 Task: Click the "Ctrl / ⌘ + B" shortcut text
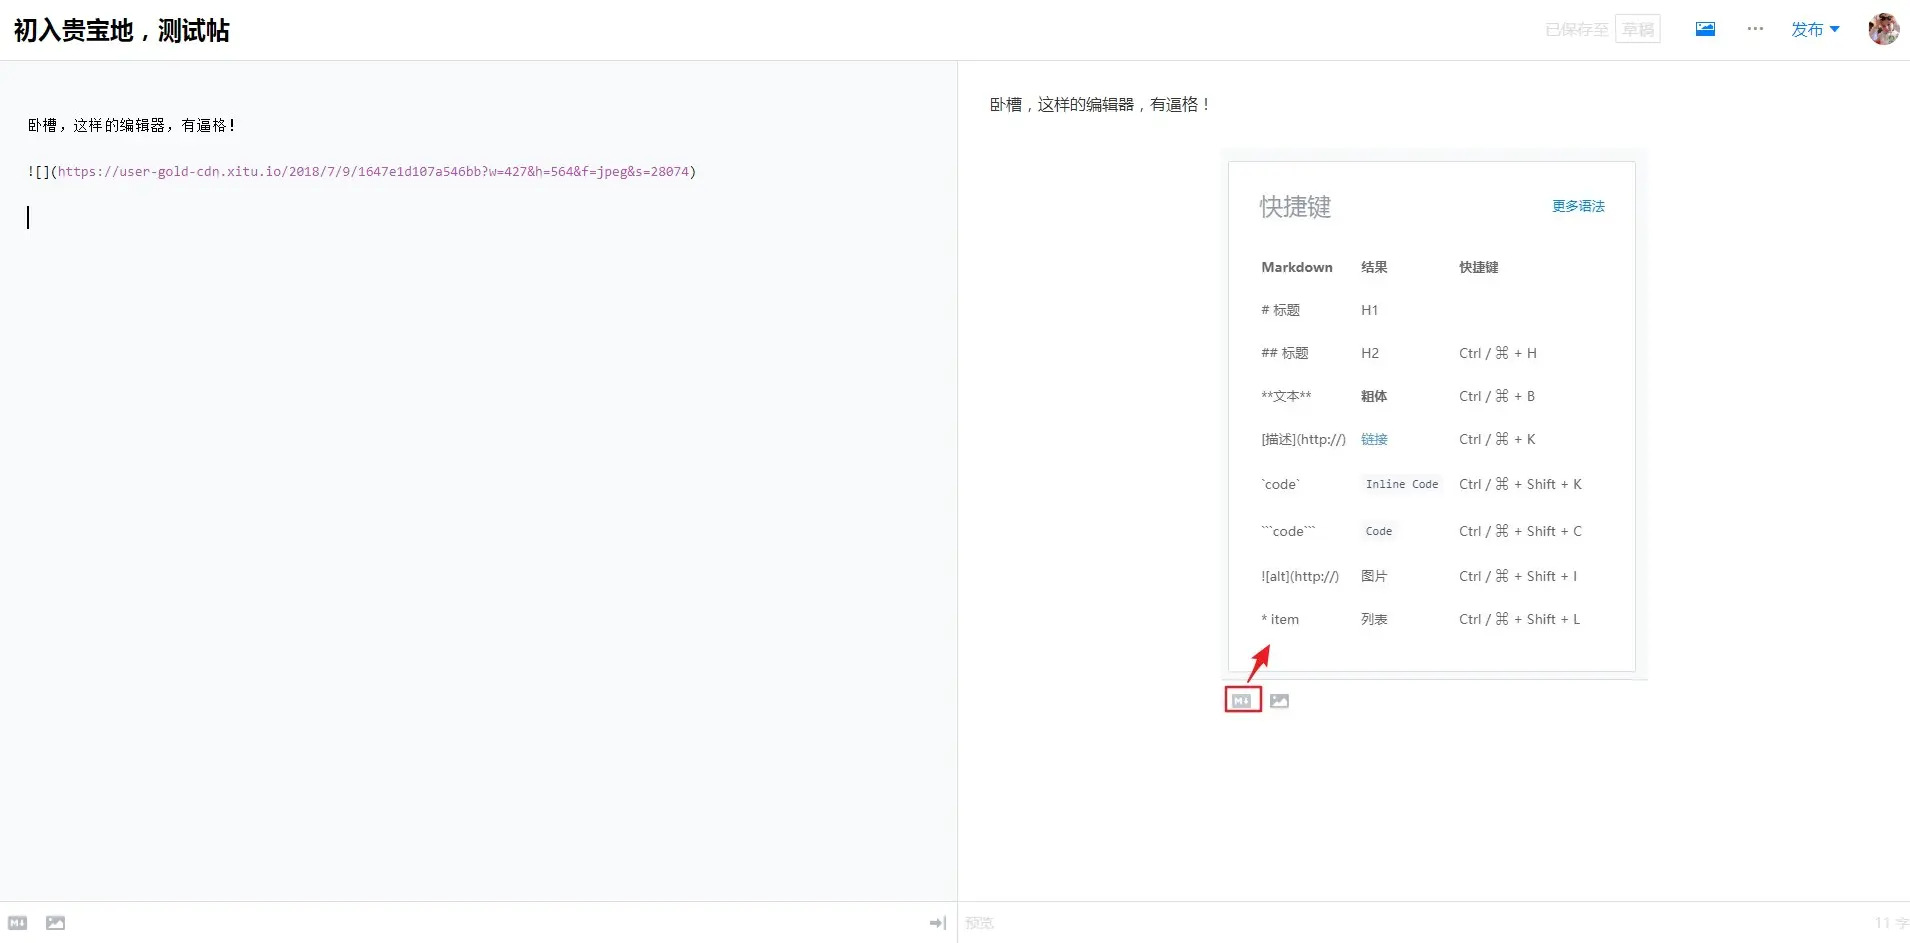(1497, 396)
